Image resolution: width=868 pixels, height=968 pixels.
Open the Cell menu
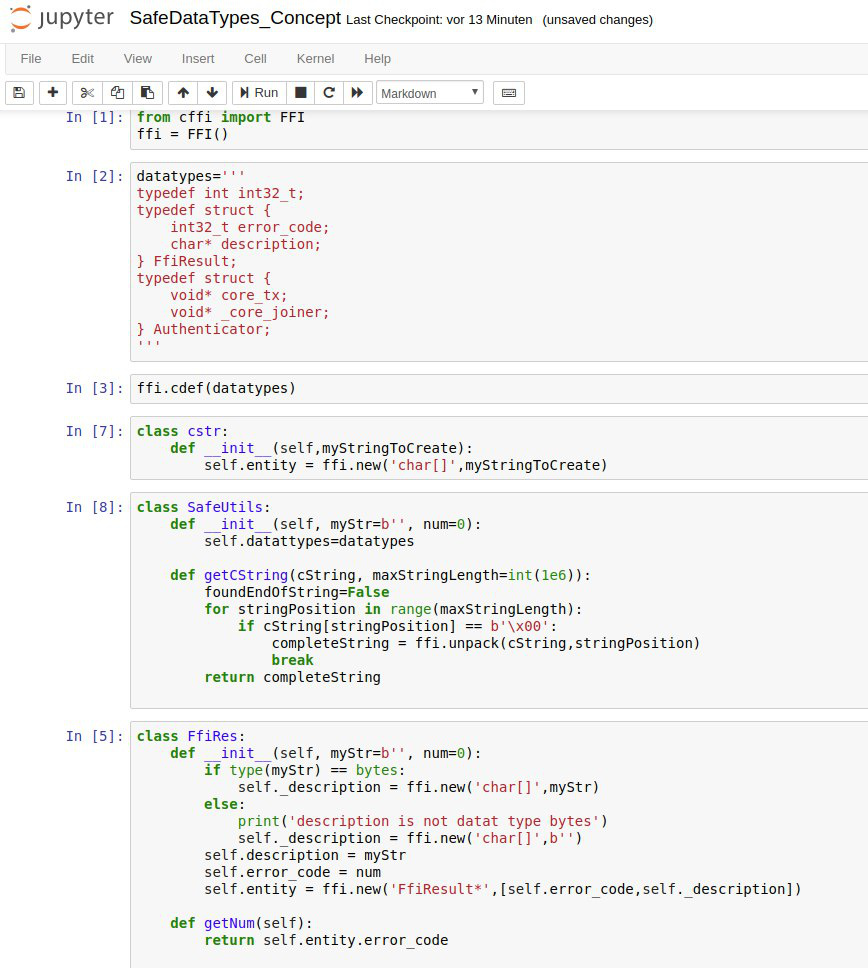255,59
